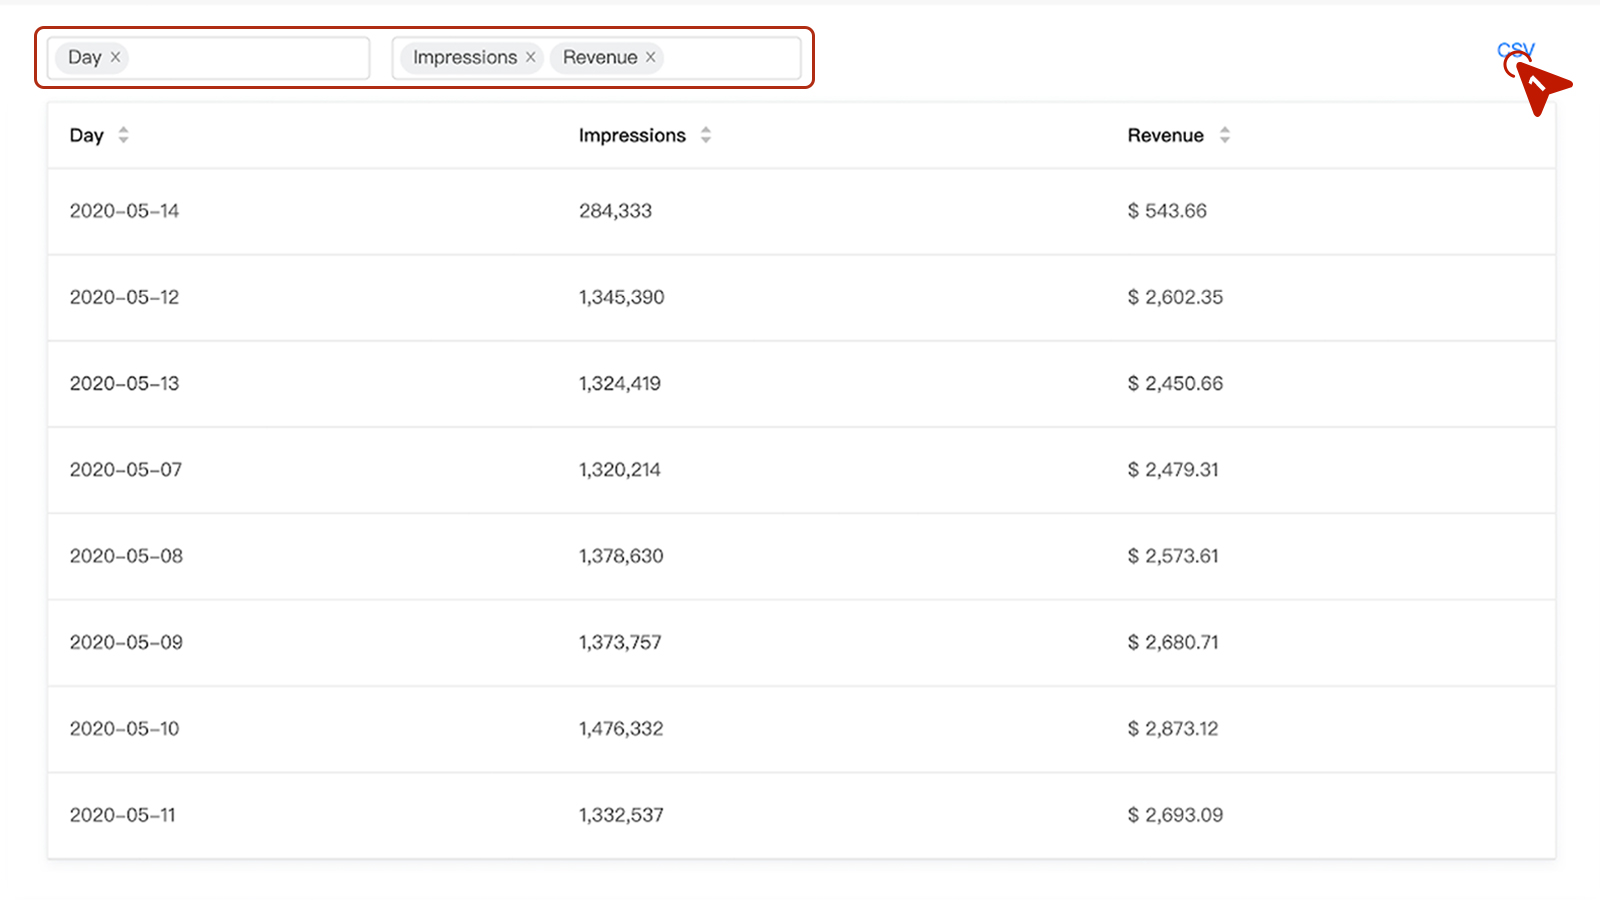
Task: Click the impressions value 1,332,537
Action: click(x=621, y=815)
